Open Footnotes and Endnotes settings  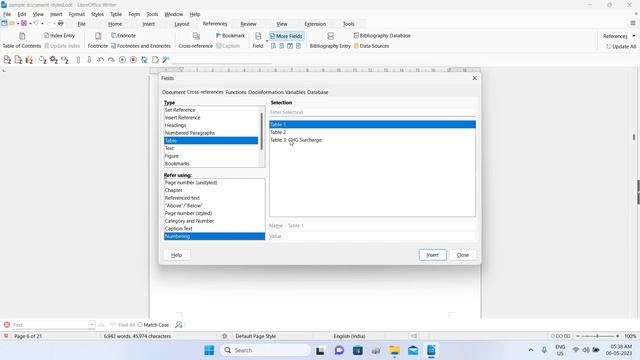(x=141, y=46)
